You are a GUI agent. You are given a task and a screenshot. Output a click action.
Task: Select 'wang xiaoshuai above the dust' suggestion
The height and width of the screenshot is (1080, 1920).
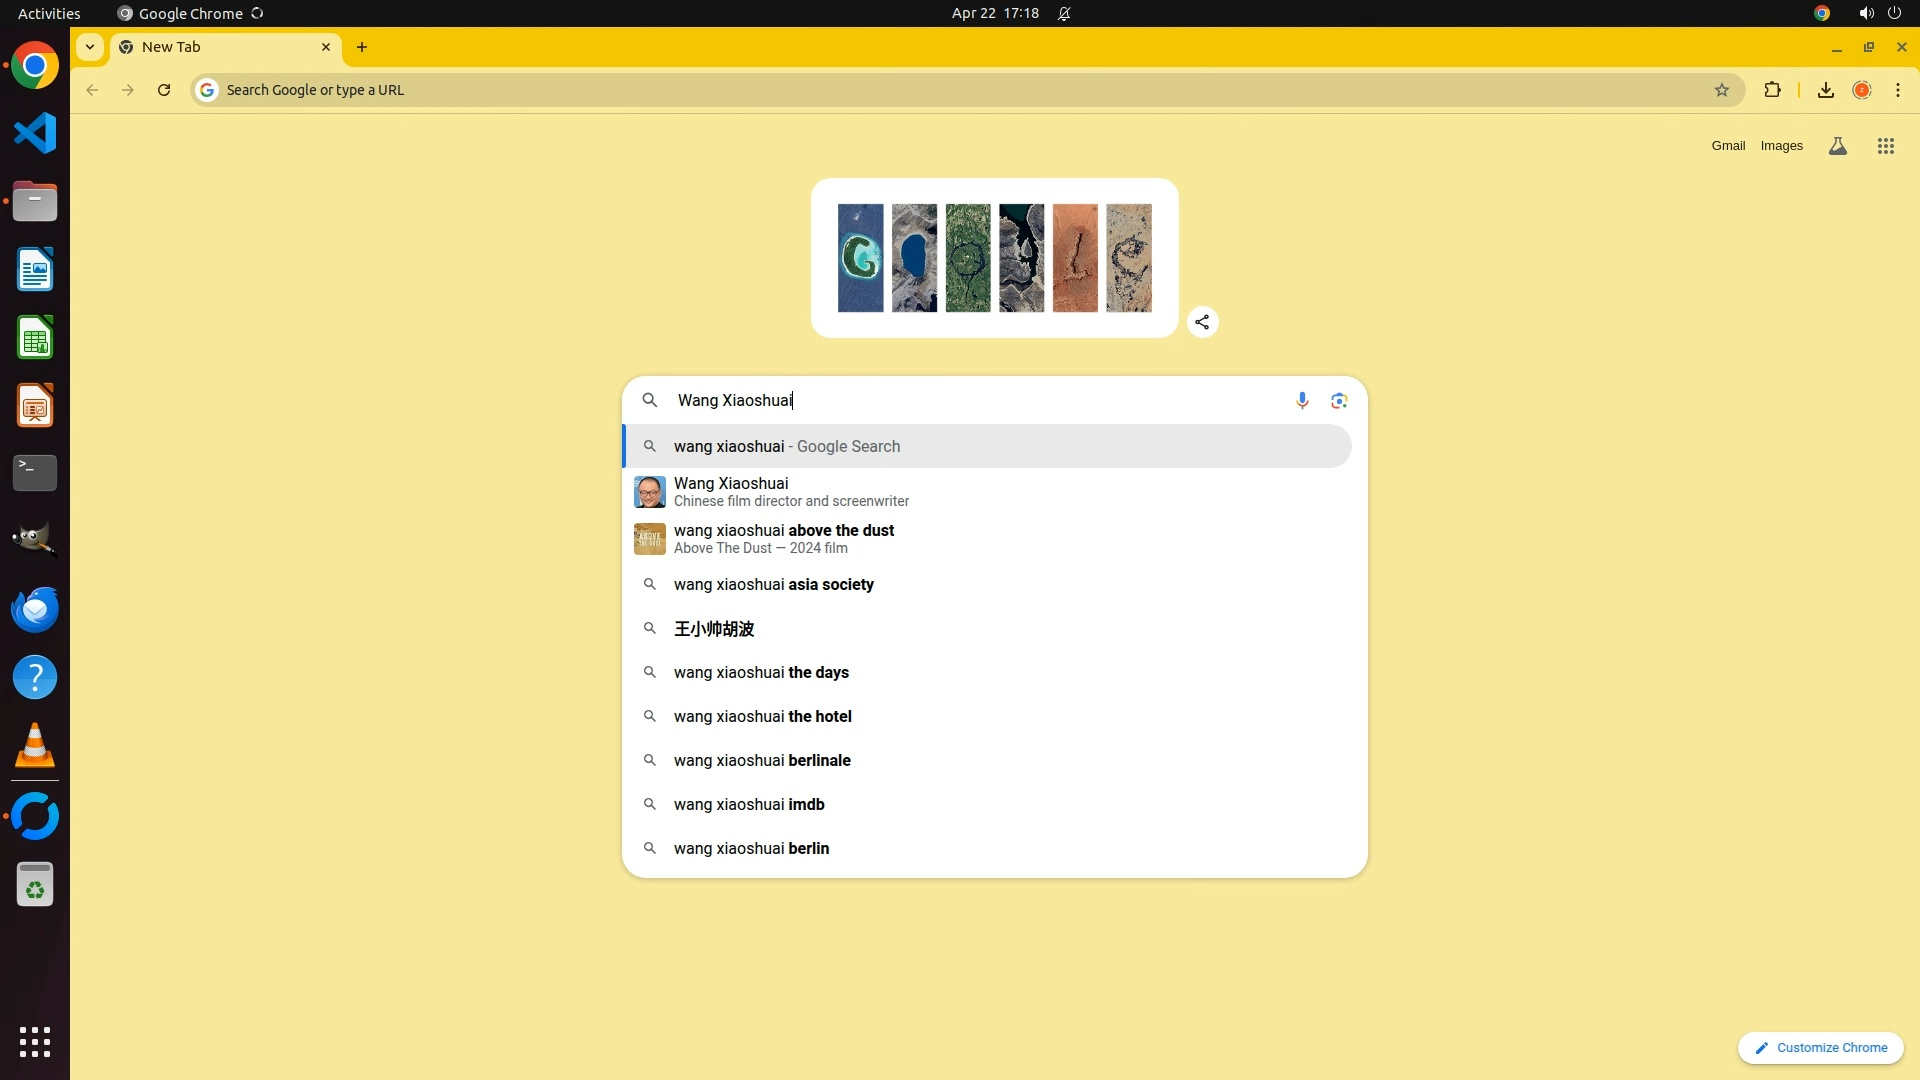point(783,538)
